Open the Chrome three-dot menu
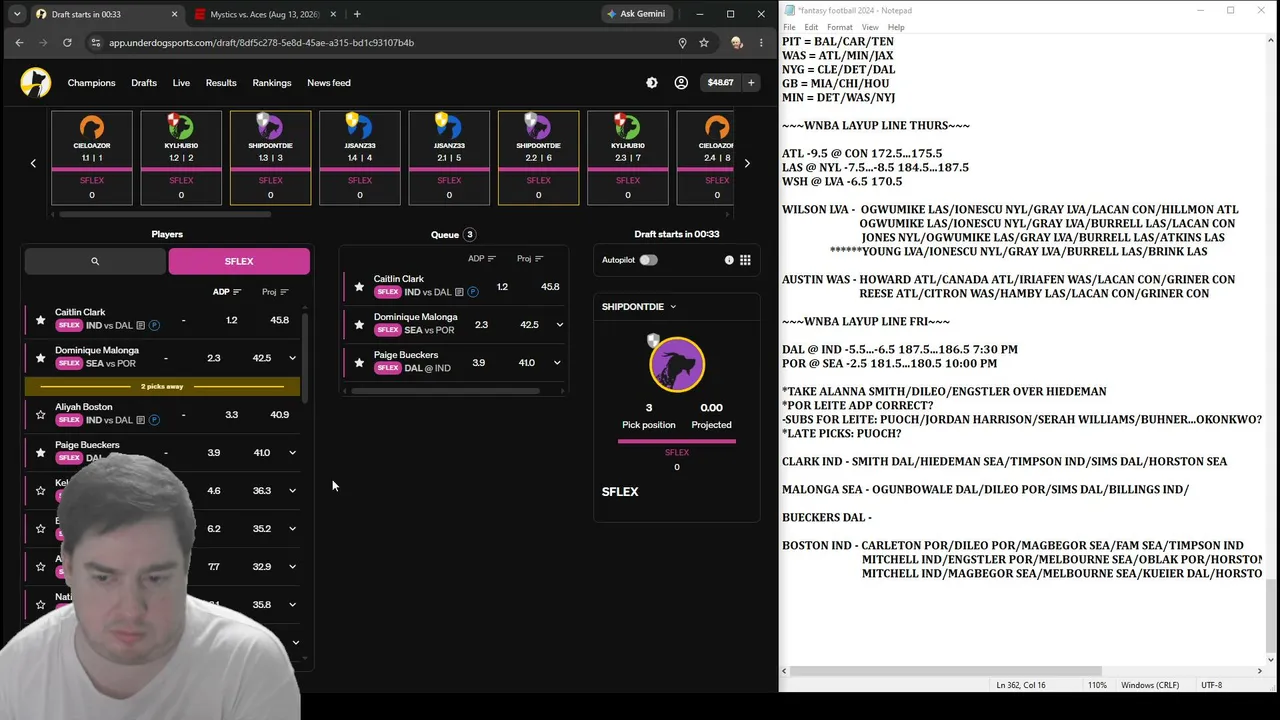The image size is (1280, 720). pyautogui.click(x=761, y=43)
